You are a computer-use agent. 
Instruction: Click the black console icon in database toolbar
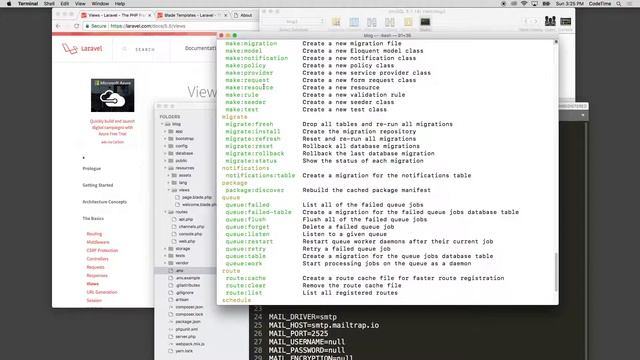pos(425,22)
